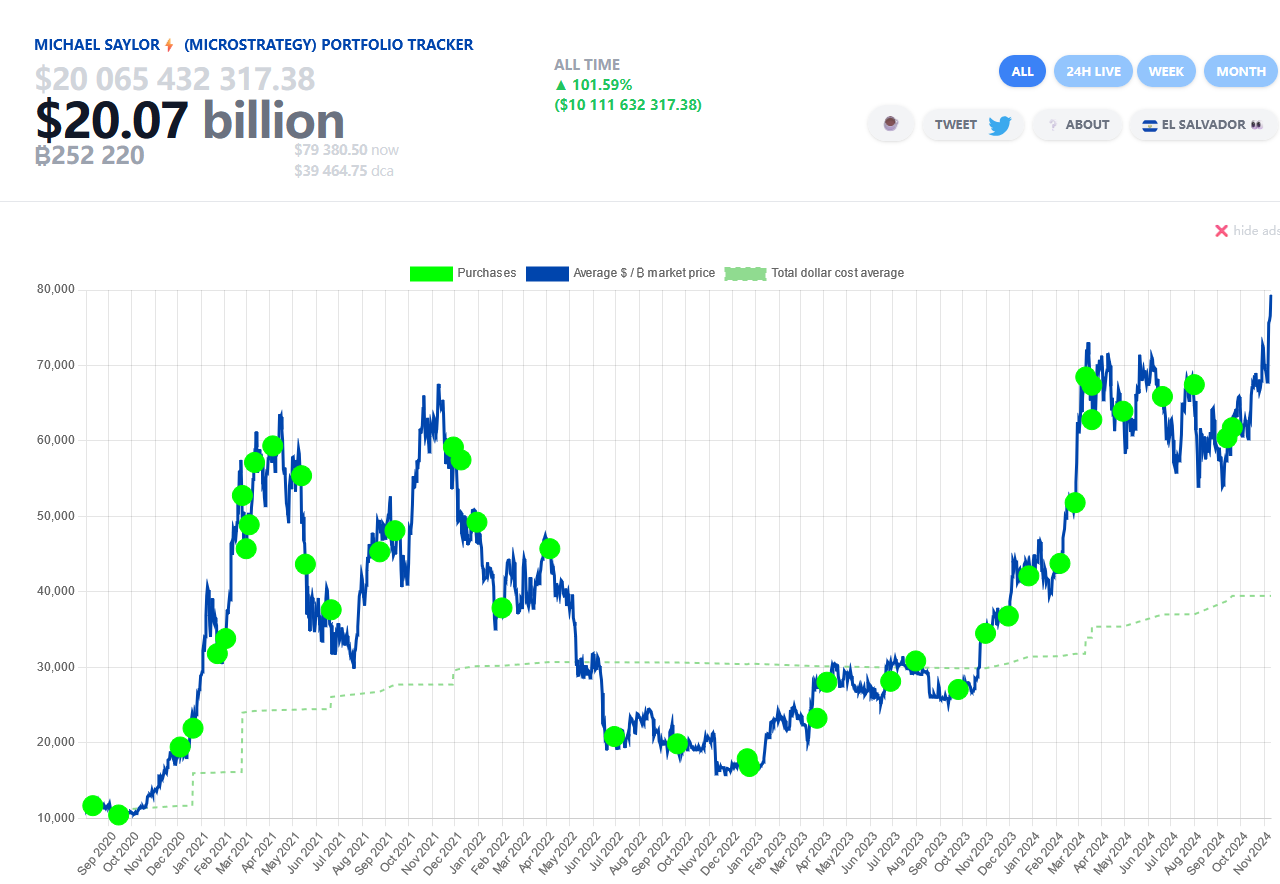Open the EL SALVADOR tracker button

point(1204,124)
